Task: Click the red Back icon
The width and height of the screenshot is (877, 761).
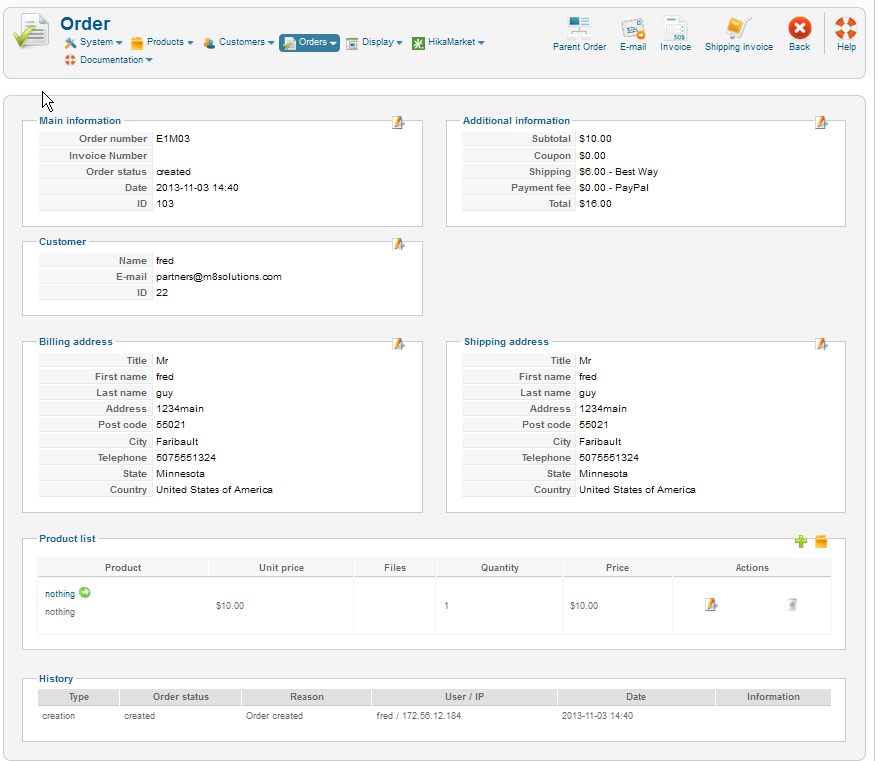Action: tap(799, 28)
